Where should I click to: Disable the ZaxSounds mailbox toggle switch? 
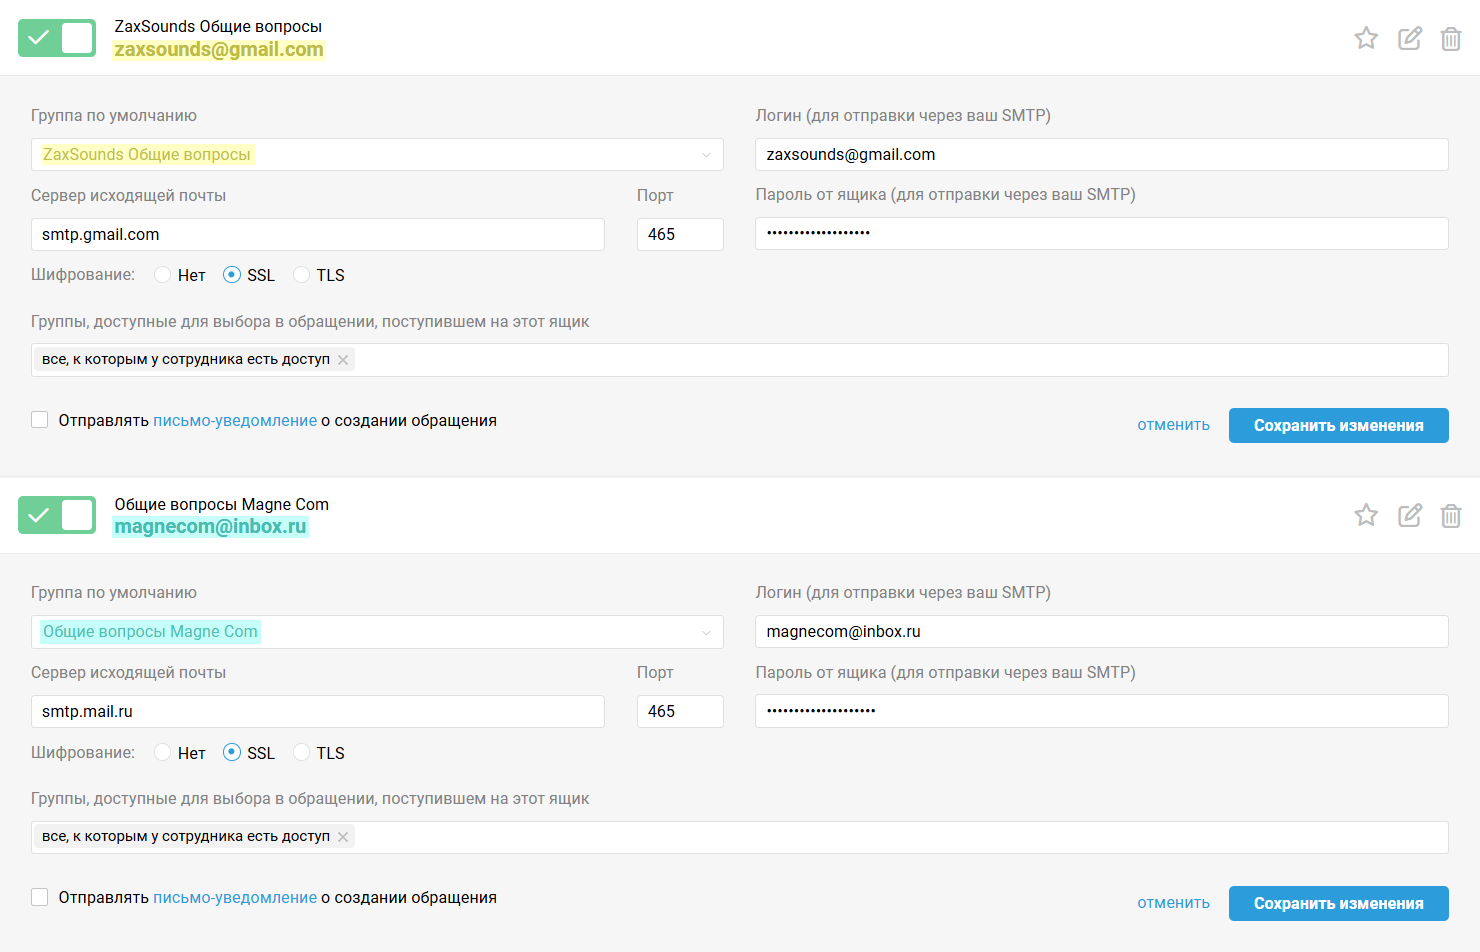[57, 38]
